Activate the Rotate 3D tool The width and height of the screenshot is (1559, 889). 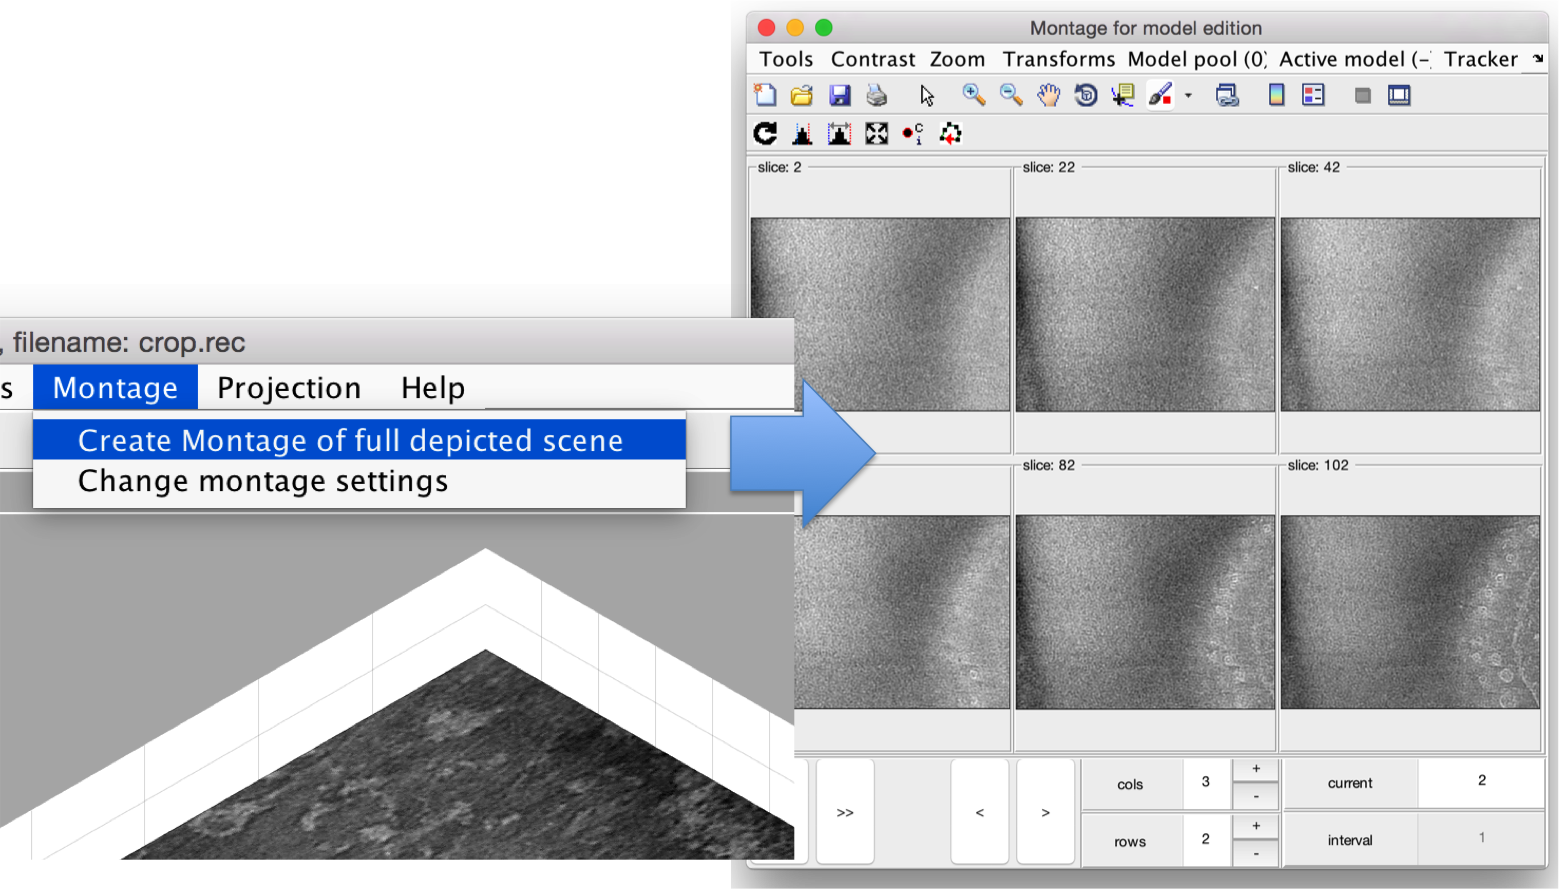(1086, 95)
